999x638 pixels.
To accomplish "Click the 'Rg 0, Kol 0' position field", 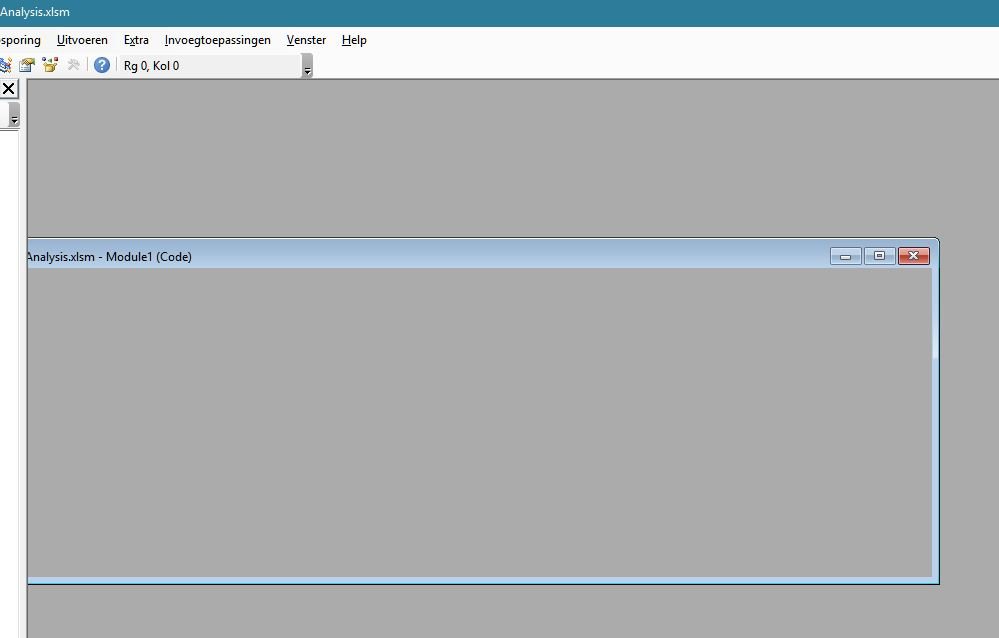I will (x=209, y=66).
